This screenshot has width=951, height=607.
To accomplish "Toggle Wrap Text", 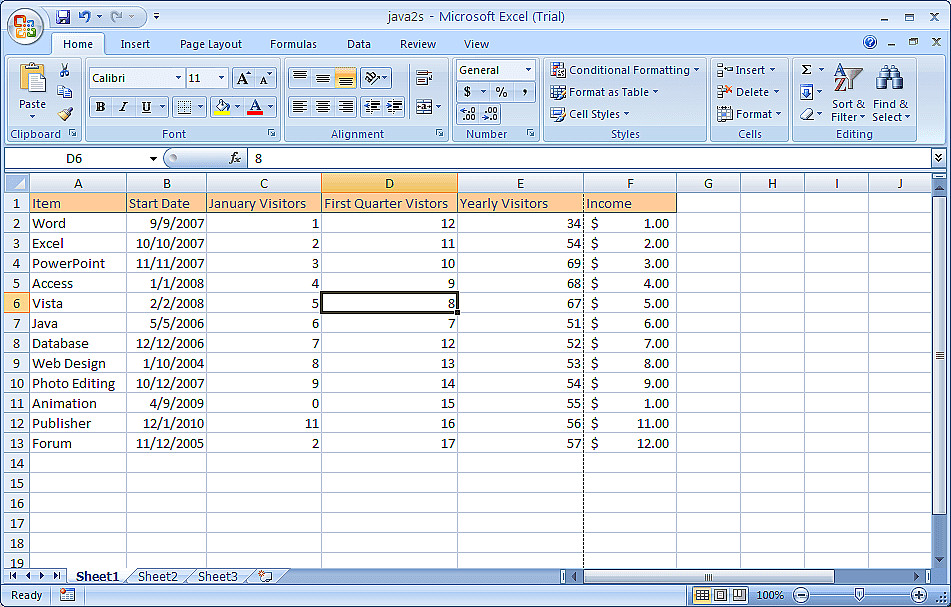I will point(424,78).
